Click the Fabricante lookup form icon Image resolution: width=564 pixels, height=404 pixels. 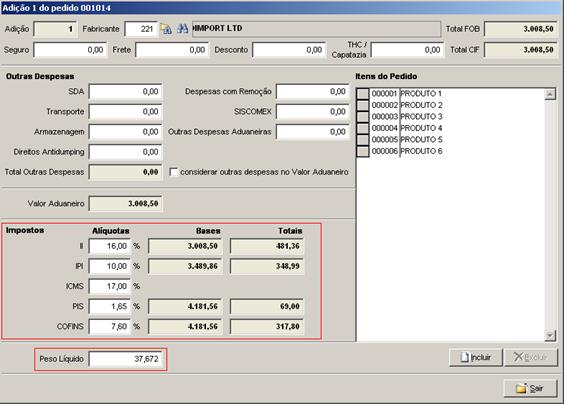pos(166,29)
